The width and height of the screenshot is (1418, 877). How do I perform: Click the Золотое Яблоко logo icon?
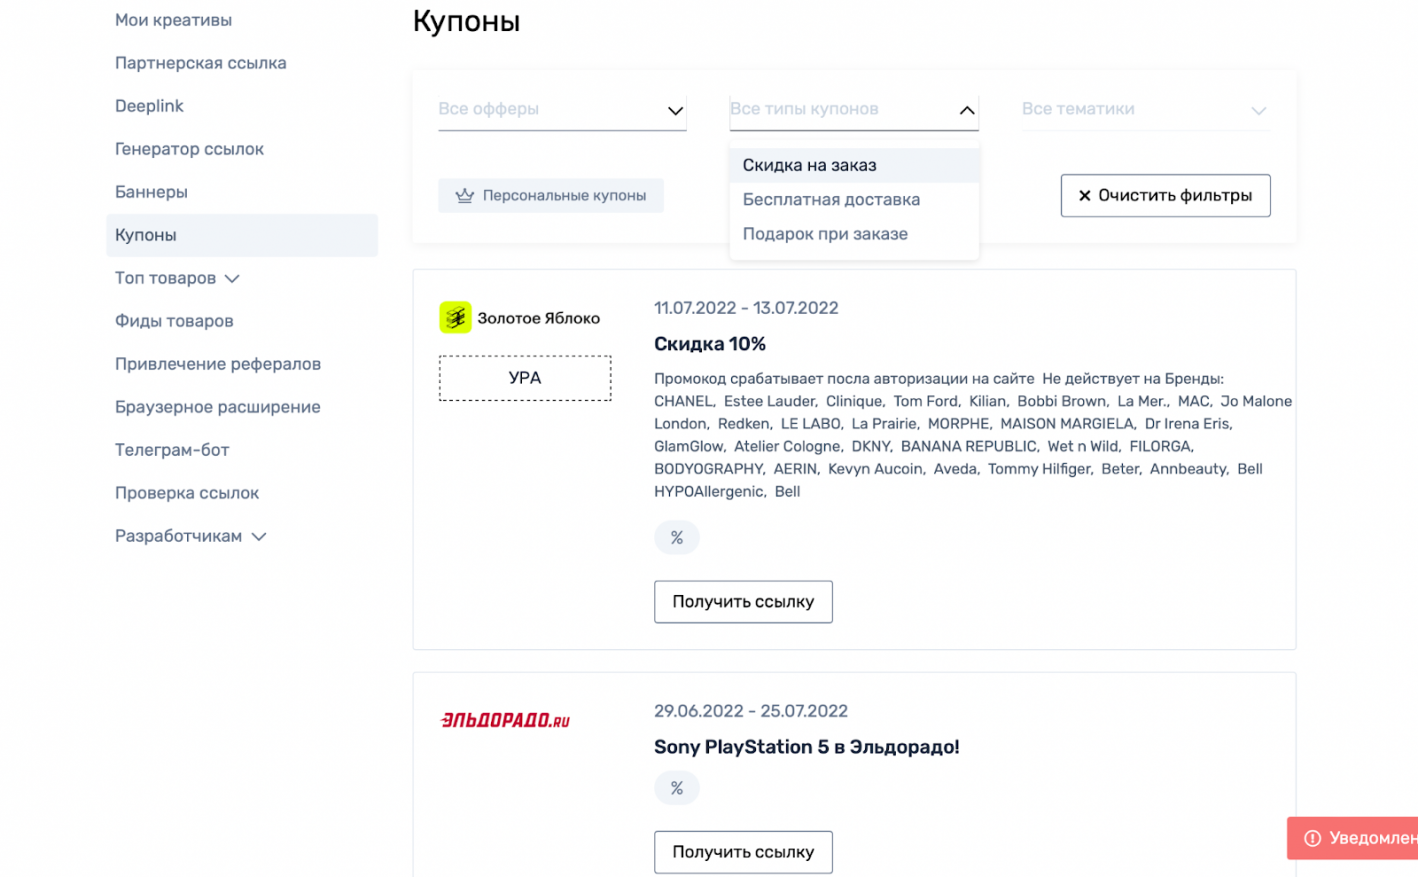point(455,318)
